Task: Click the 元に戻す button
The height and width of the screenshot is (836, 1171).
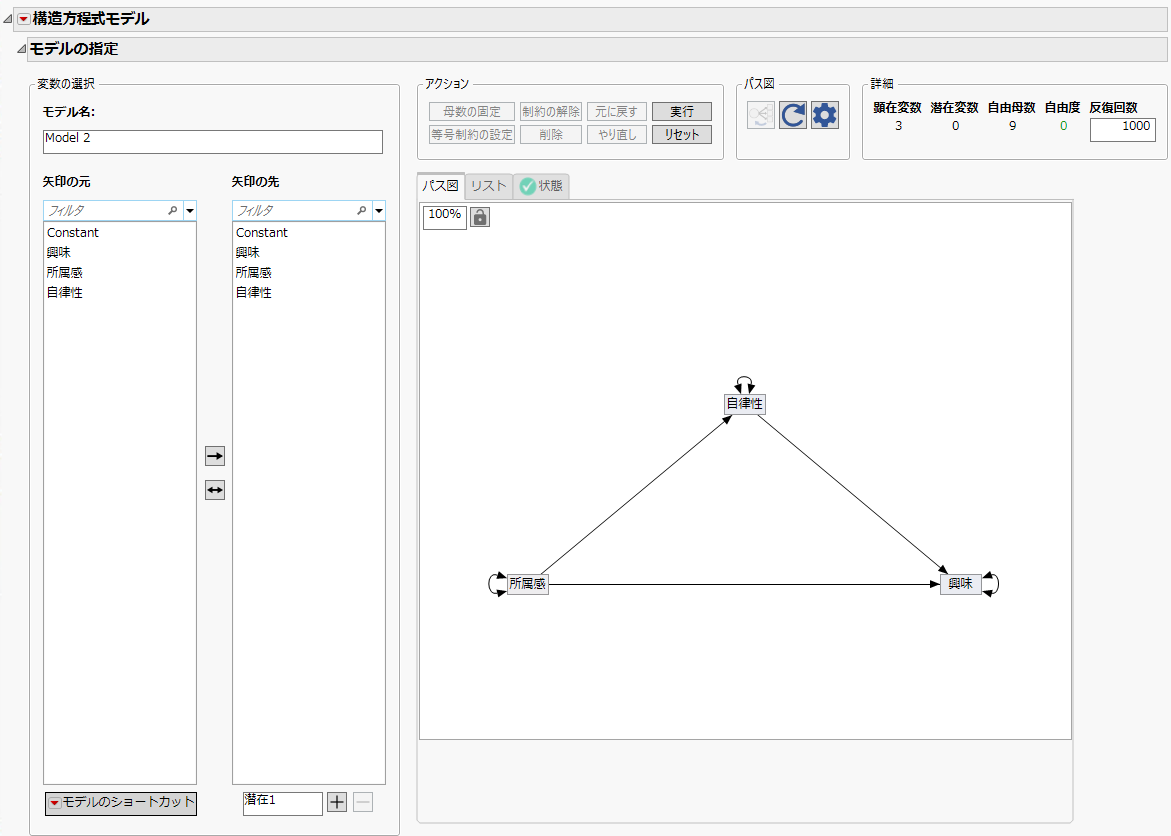Action: coord(616,111)
